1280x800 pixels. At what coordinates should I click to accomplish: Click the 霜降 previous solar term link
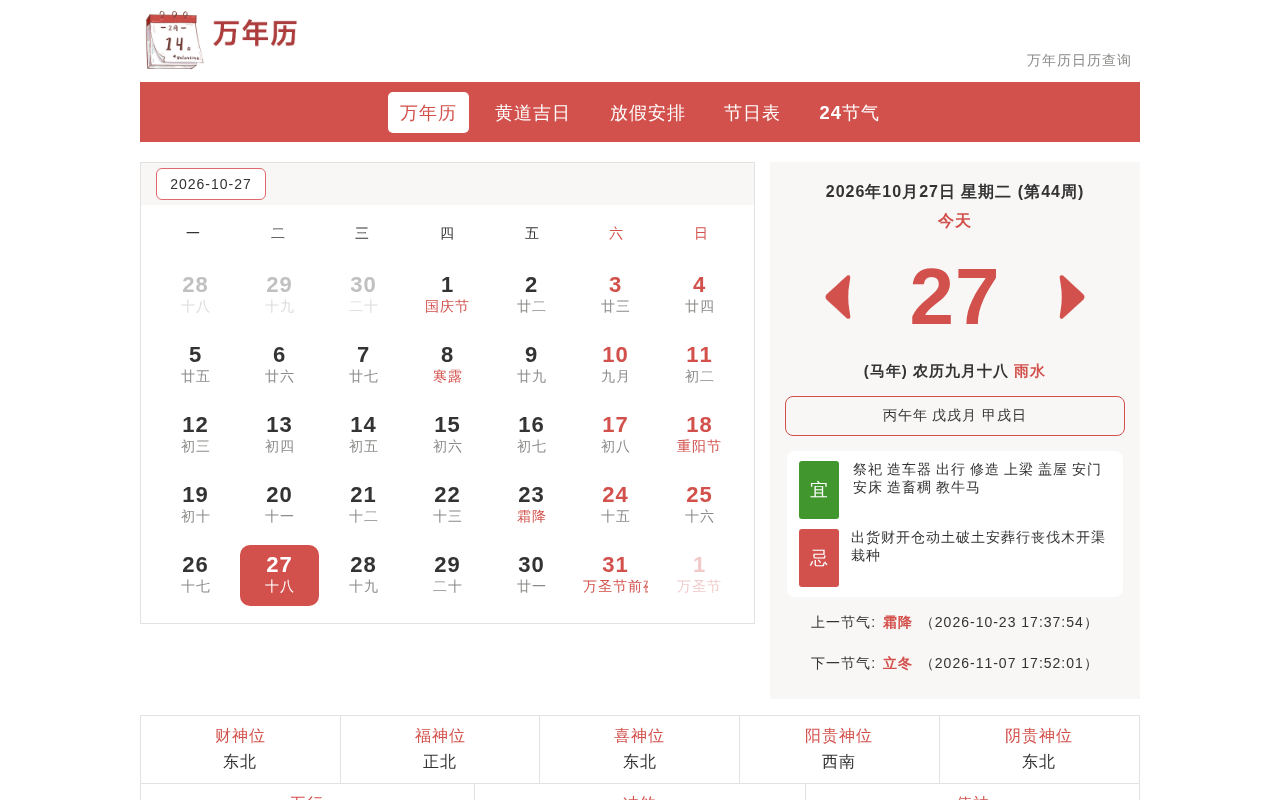897,622
